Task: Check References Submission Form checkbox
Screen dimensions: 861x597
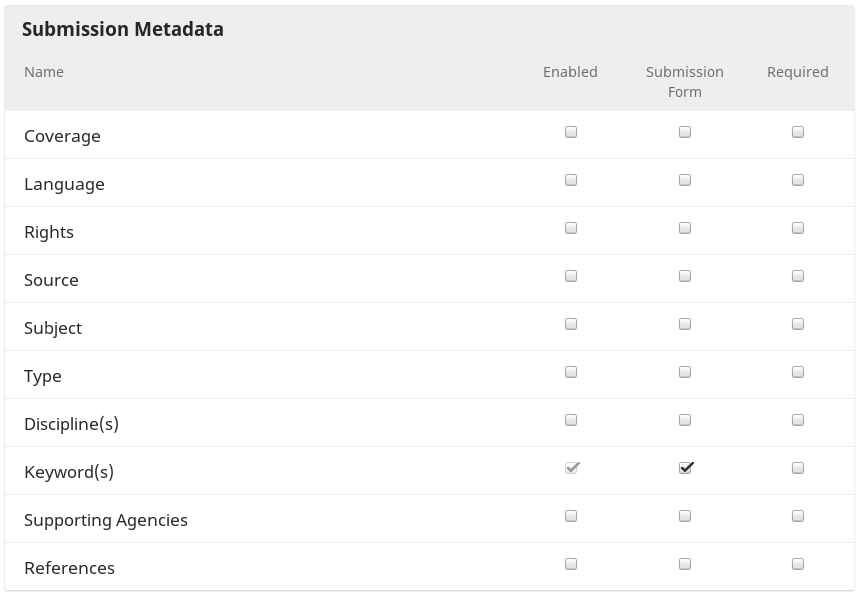Action: pyautogui.click(x=685, y=564)
